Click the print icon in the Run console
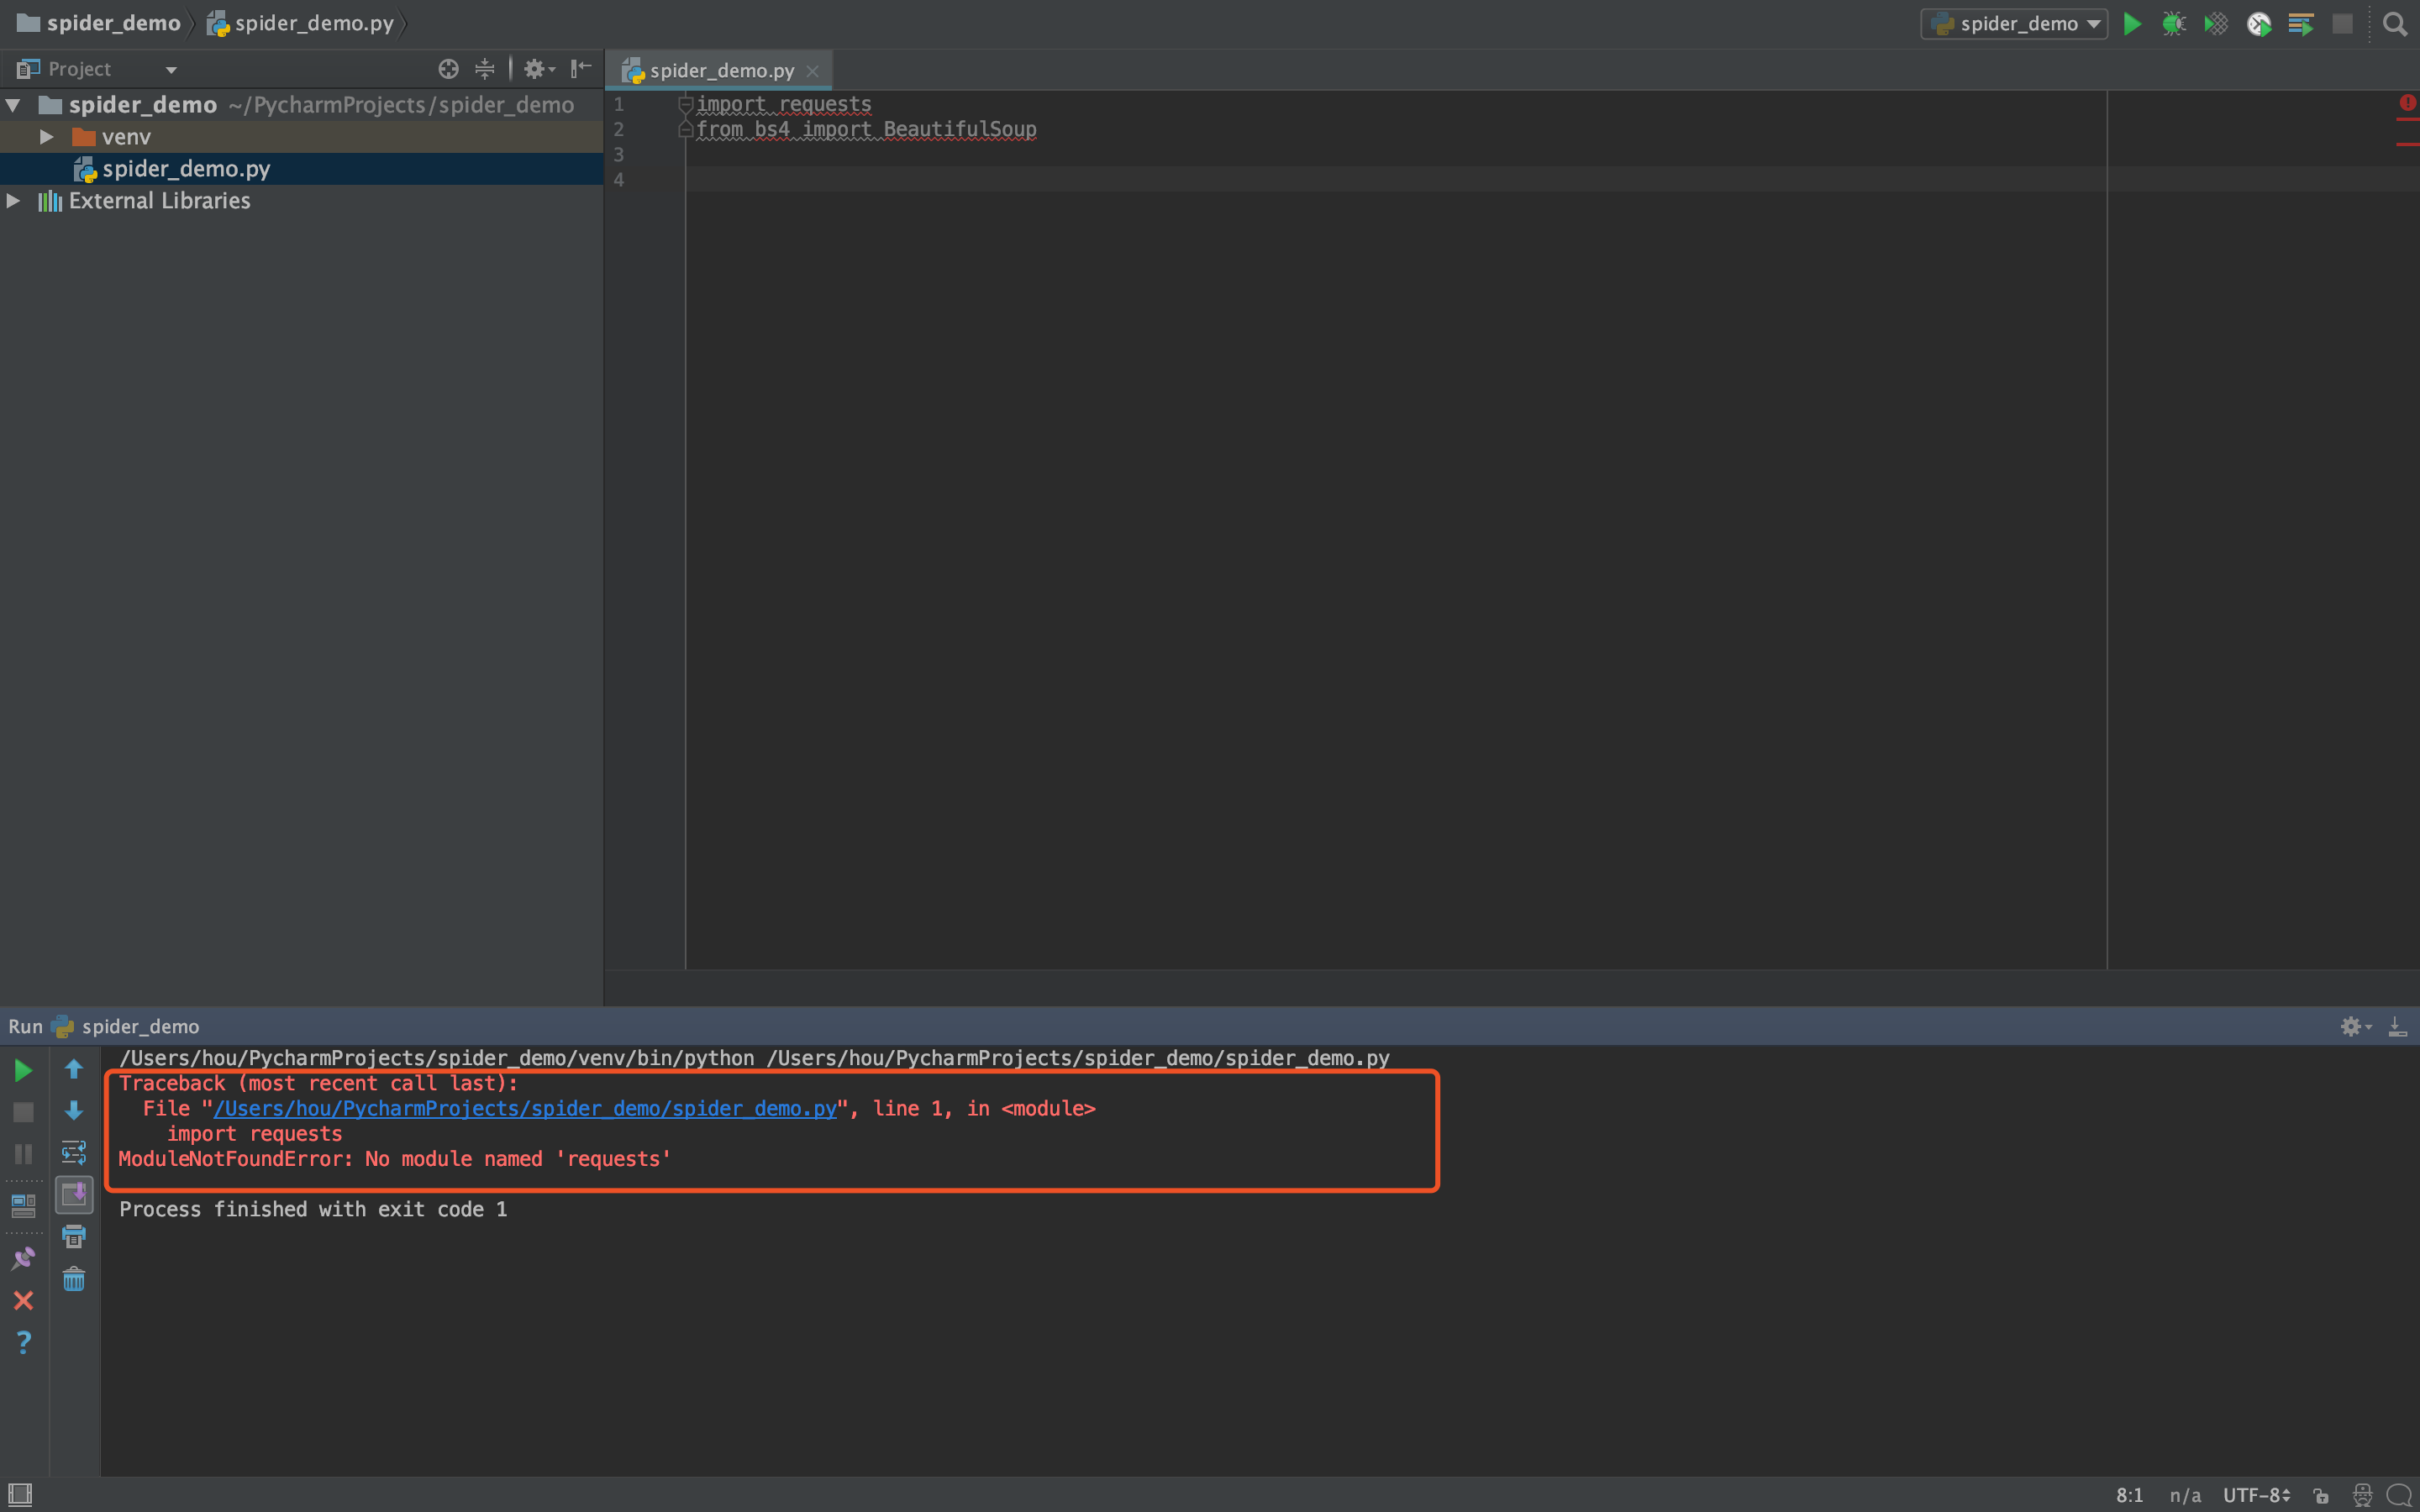The height and width of the screenshot is (1512, 2420). 74,1237
